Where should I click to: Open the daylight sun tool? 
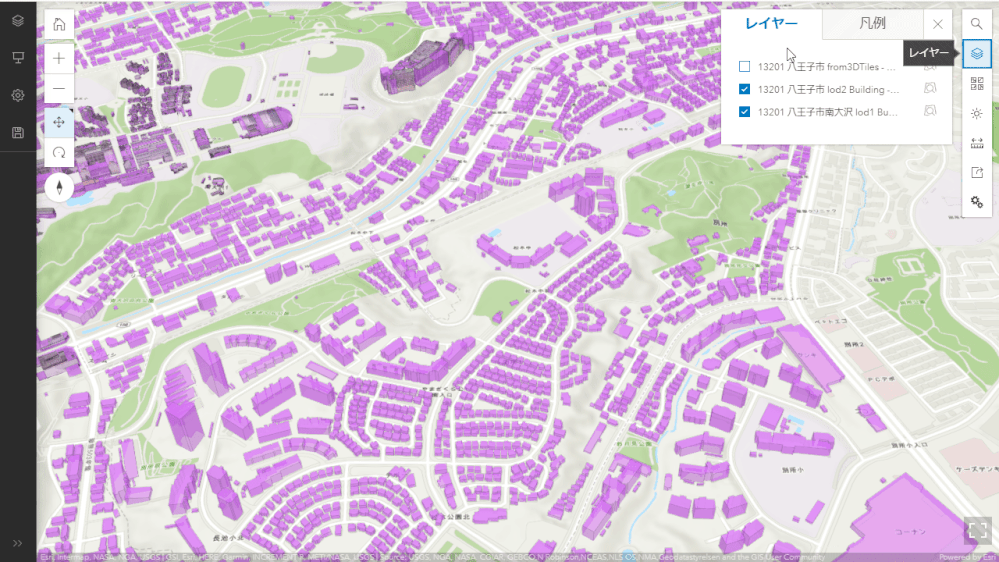point(977,113)
